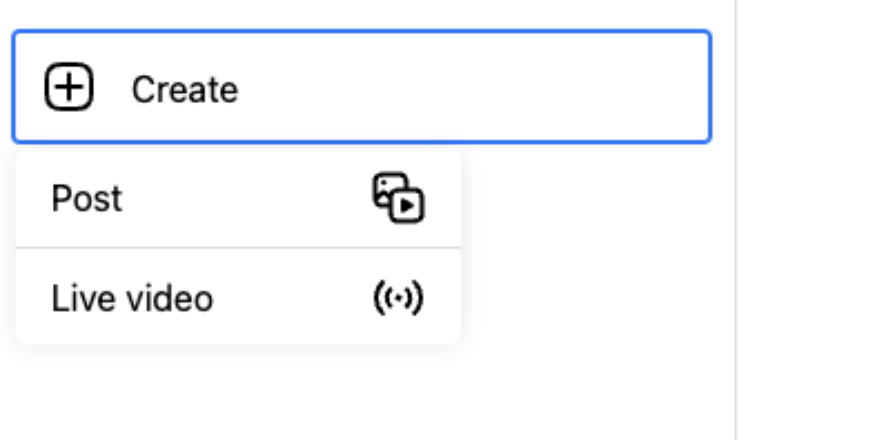This screenshot has height=440, width=875.
Task: Collapse the Create dropdown menu
Action: tap(360, 88)
